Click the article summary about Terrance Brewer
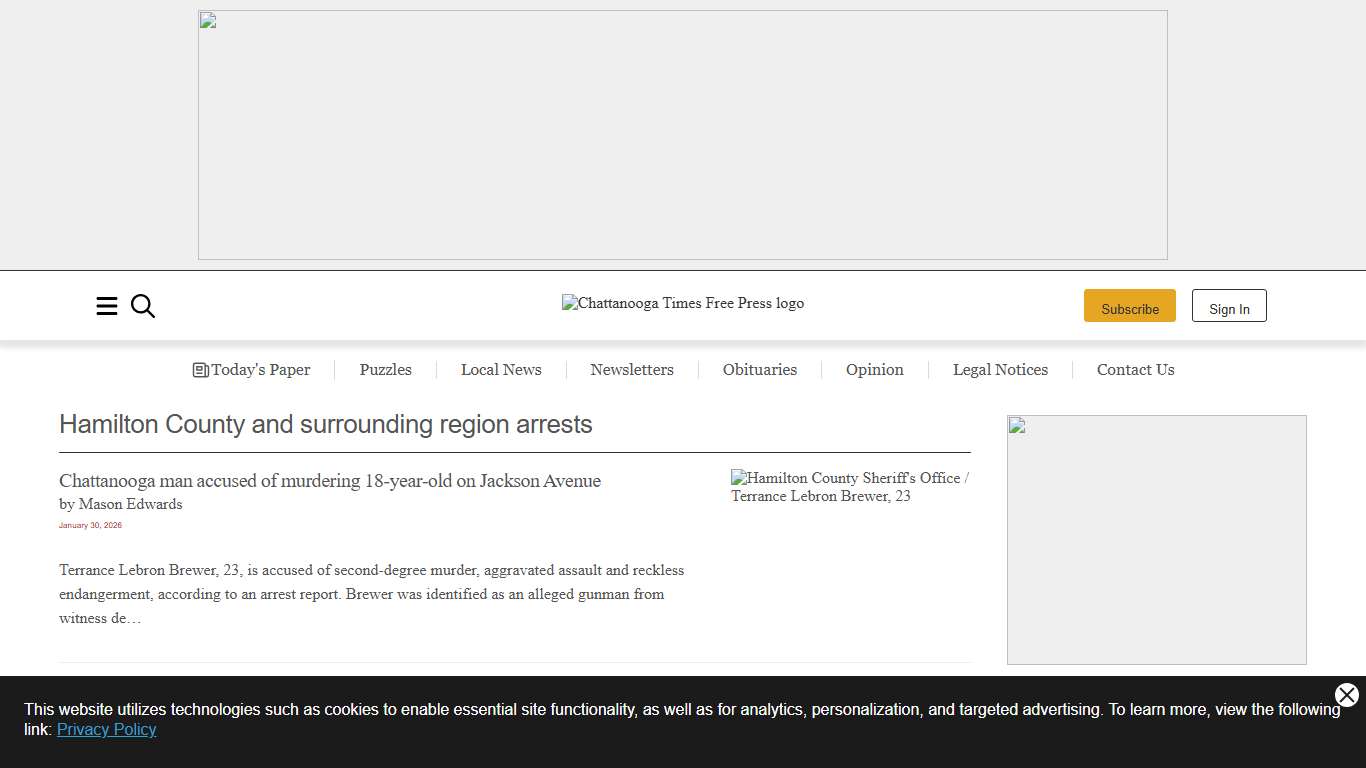Screen dimensions: 1366x768 point(371,594)
